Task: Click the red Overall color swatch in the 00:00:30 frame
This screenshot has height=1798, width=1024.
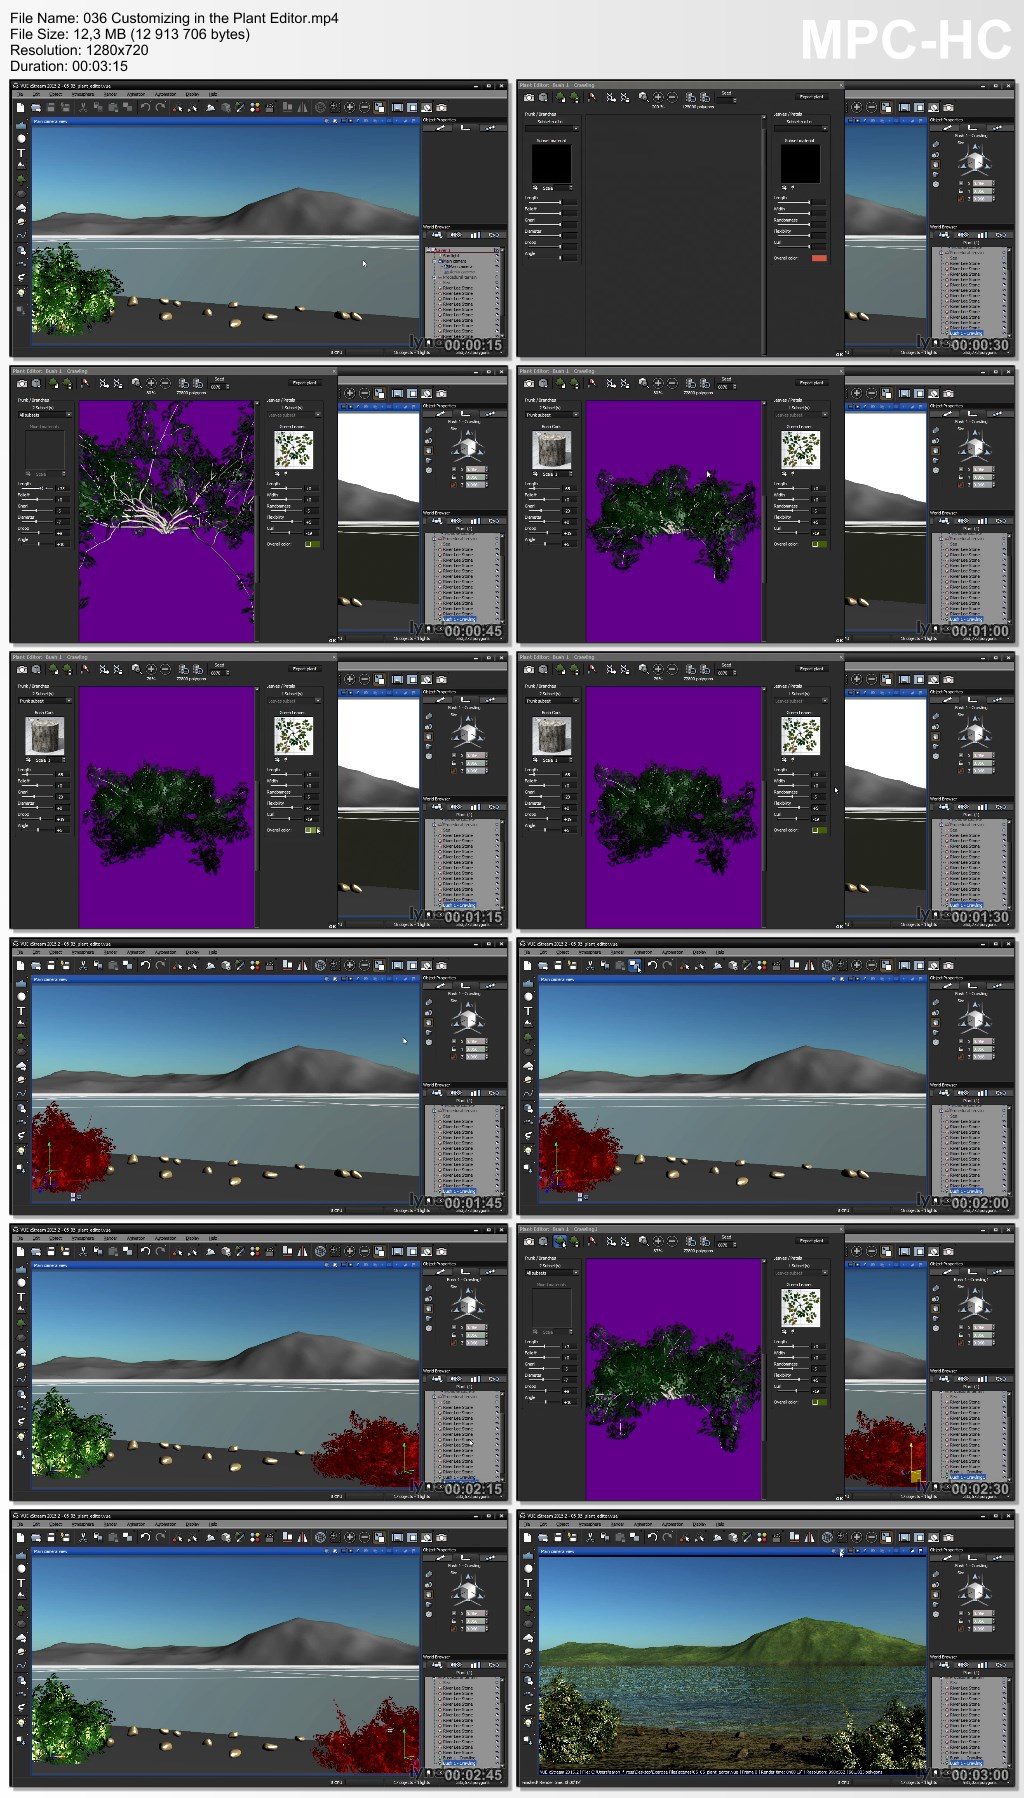Action: [819, 258]
